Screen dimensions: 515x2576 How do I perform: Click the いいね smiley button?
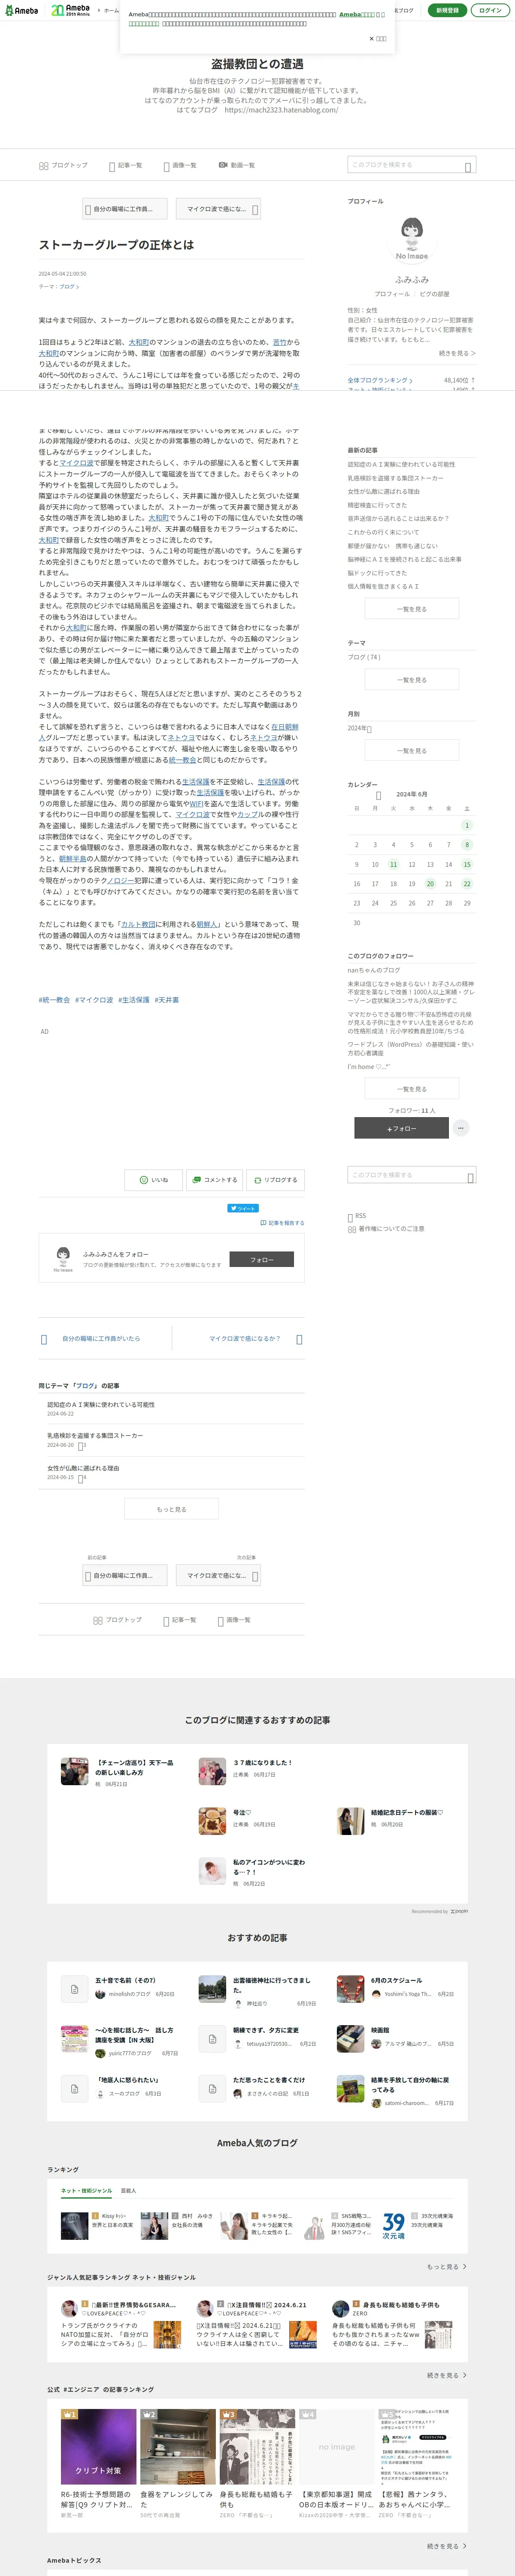pyautogui.click(x=153, y=1180)
